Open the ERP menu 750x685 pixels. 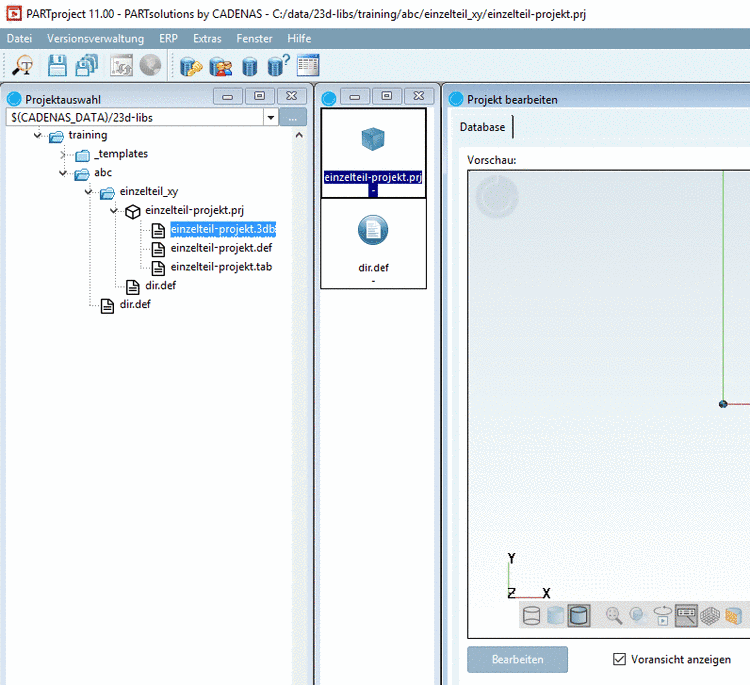pos(168,38)
